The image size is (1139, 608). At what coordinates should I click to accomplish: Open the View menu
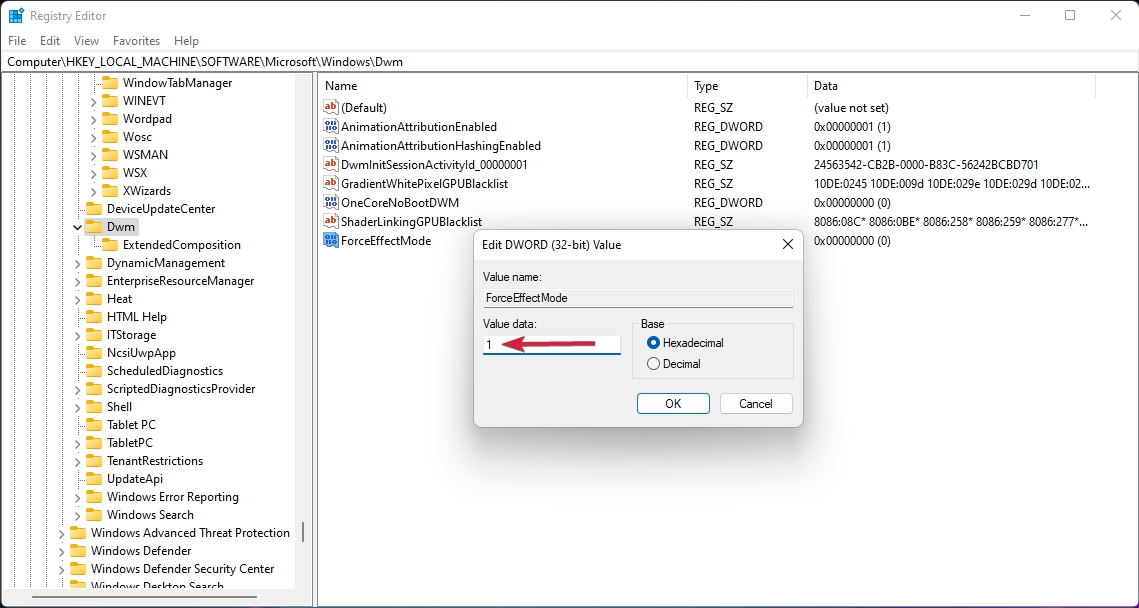(86, 41)
